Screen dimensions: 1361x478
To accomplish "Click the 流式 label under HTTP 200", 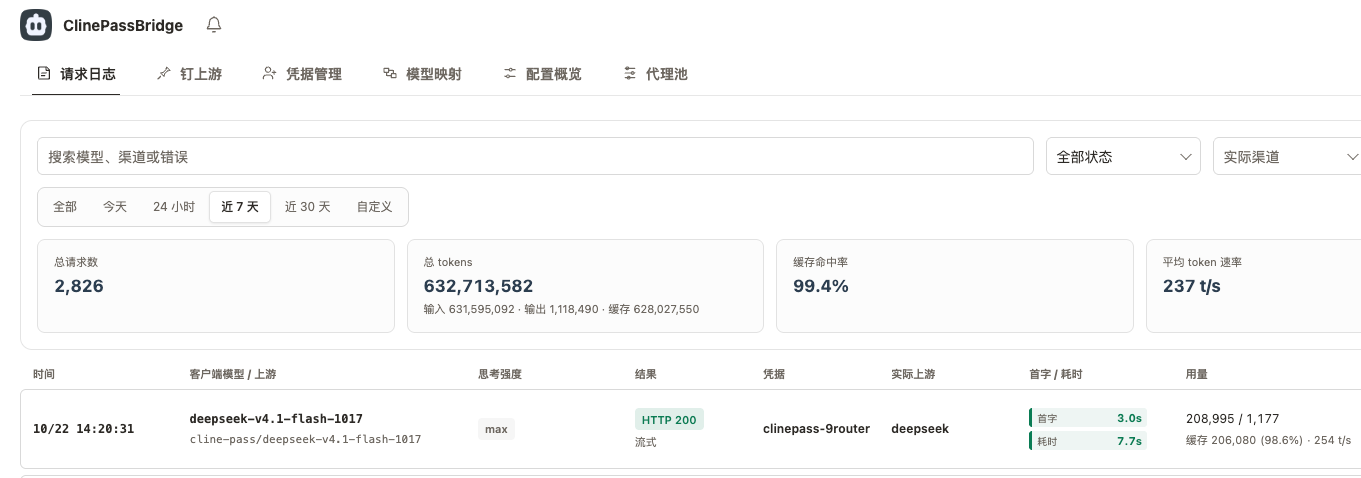I will tap(646, 441).
